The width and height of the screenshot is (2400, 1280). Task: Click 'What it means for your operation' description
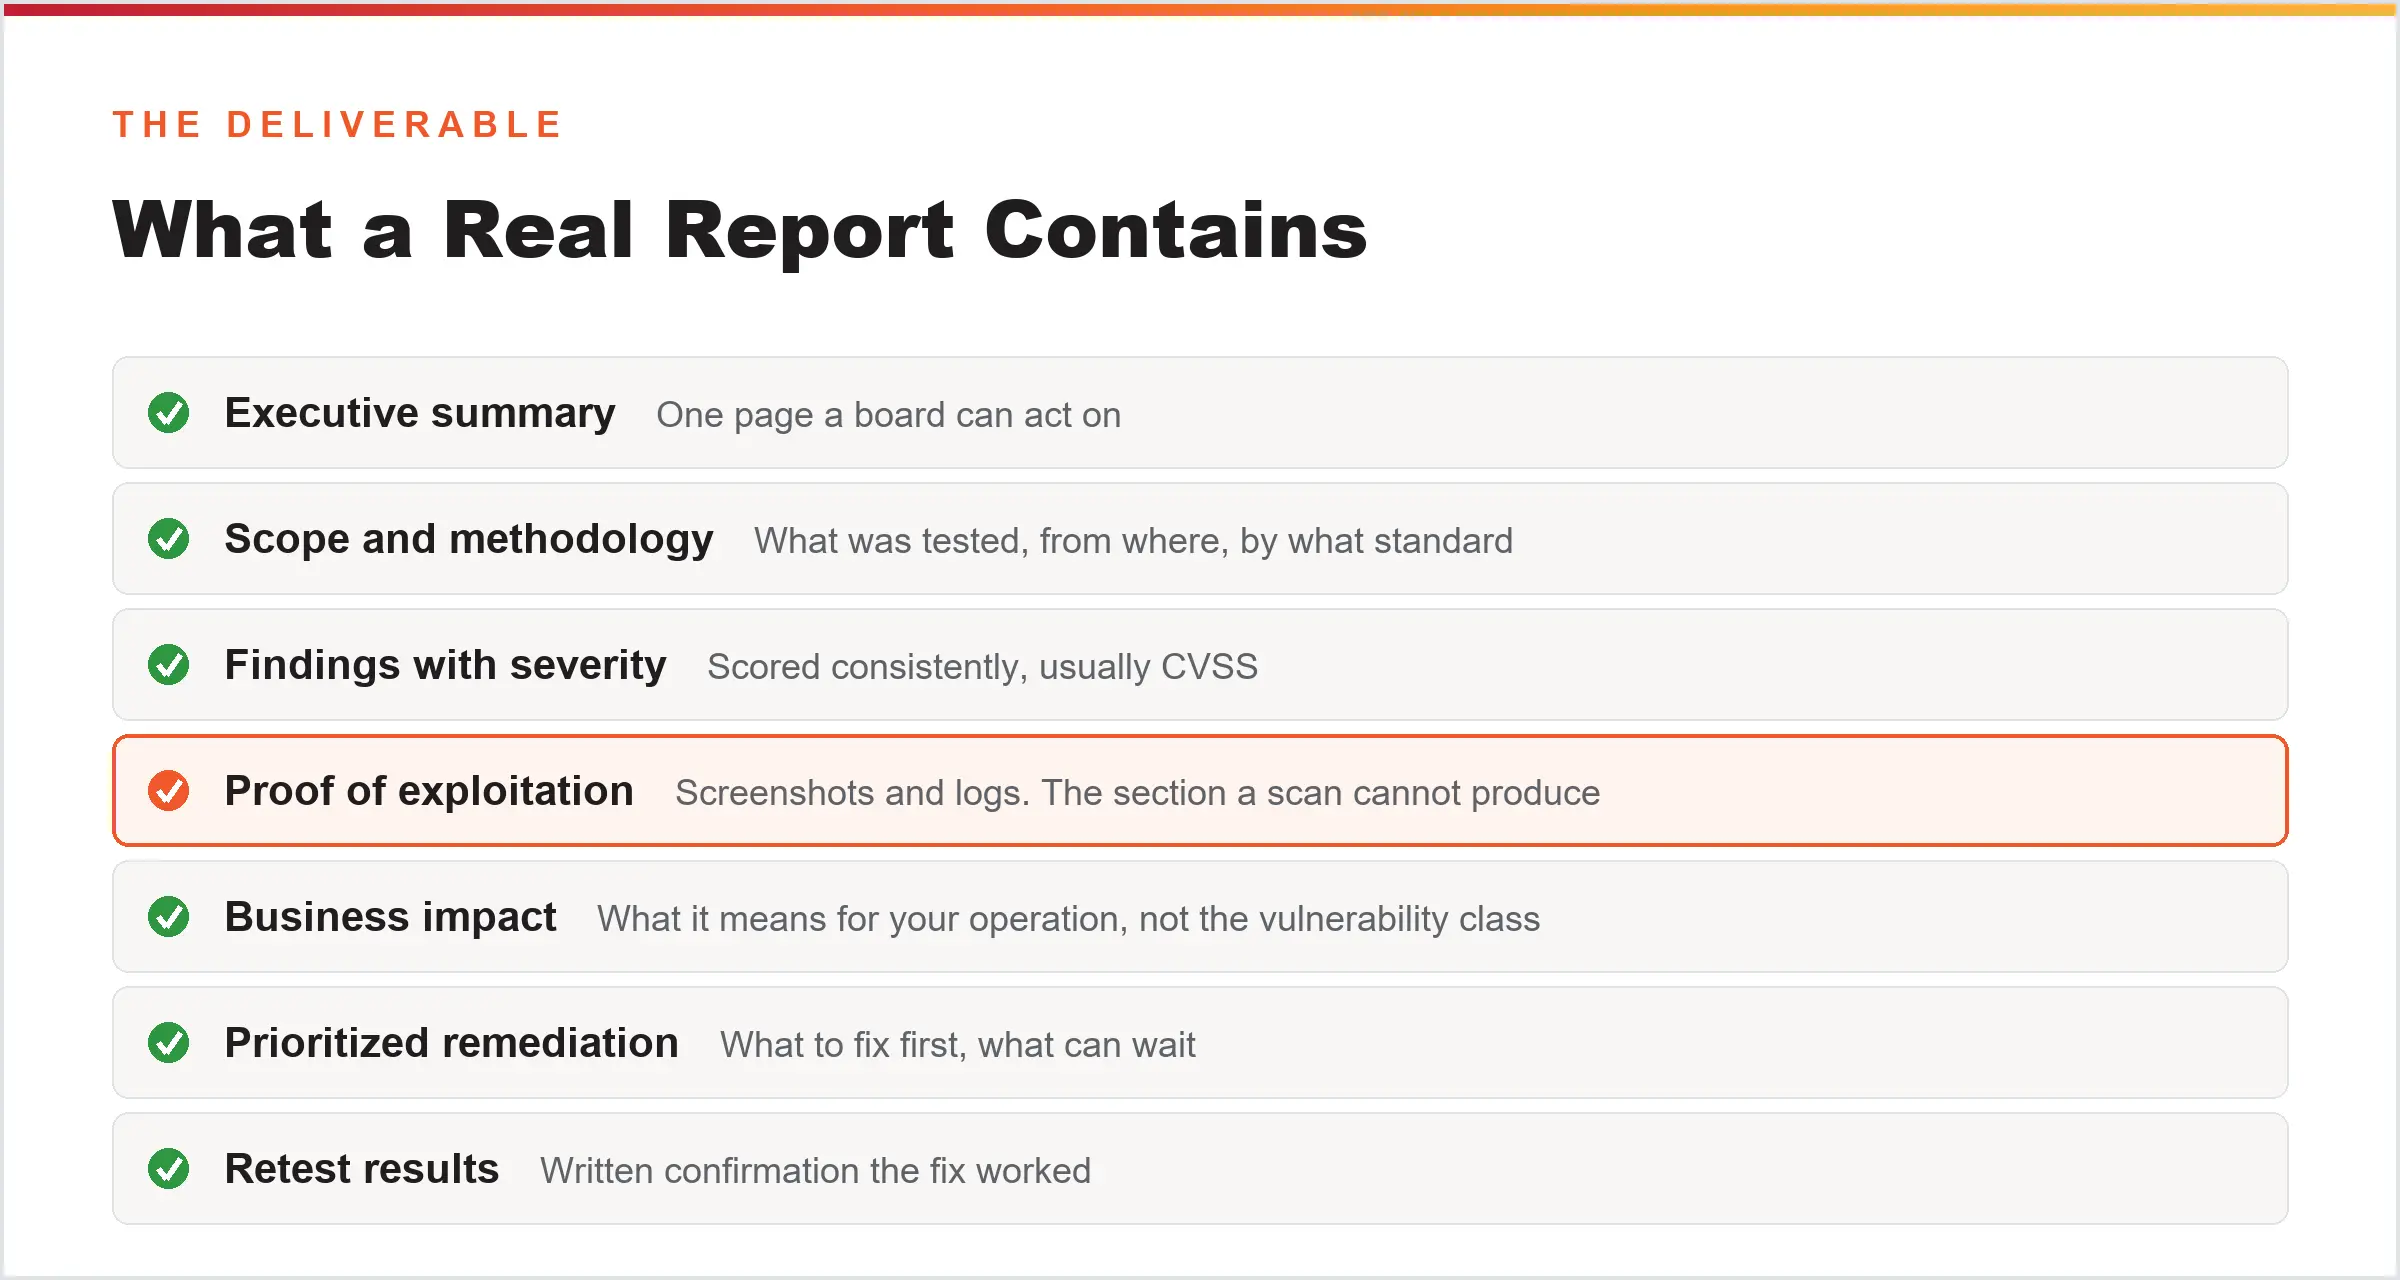1069,919
